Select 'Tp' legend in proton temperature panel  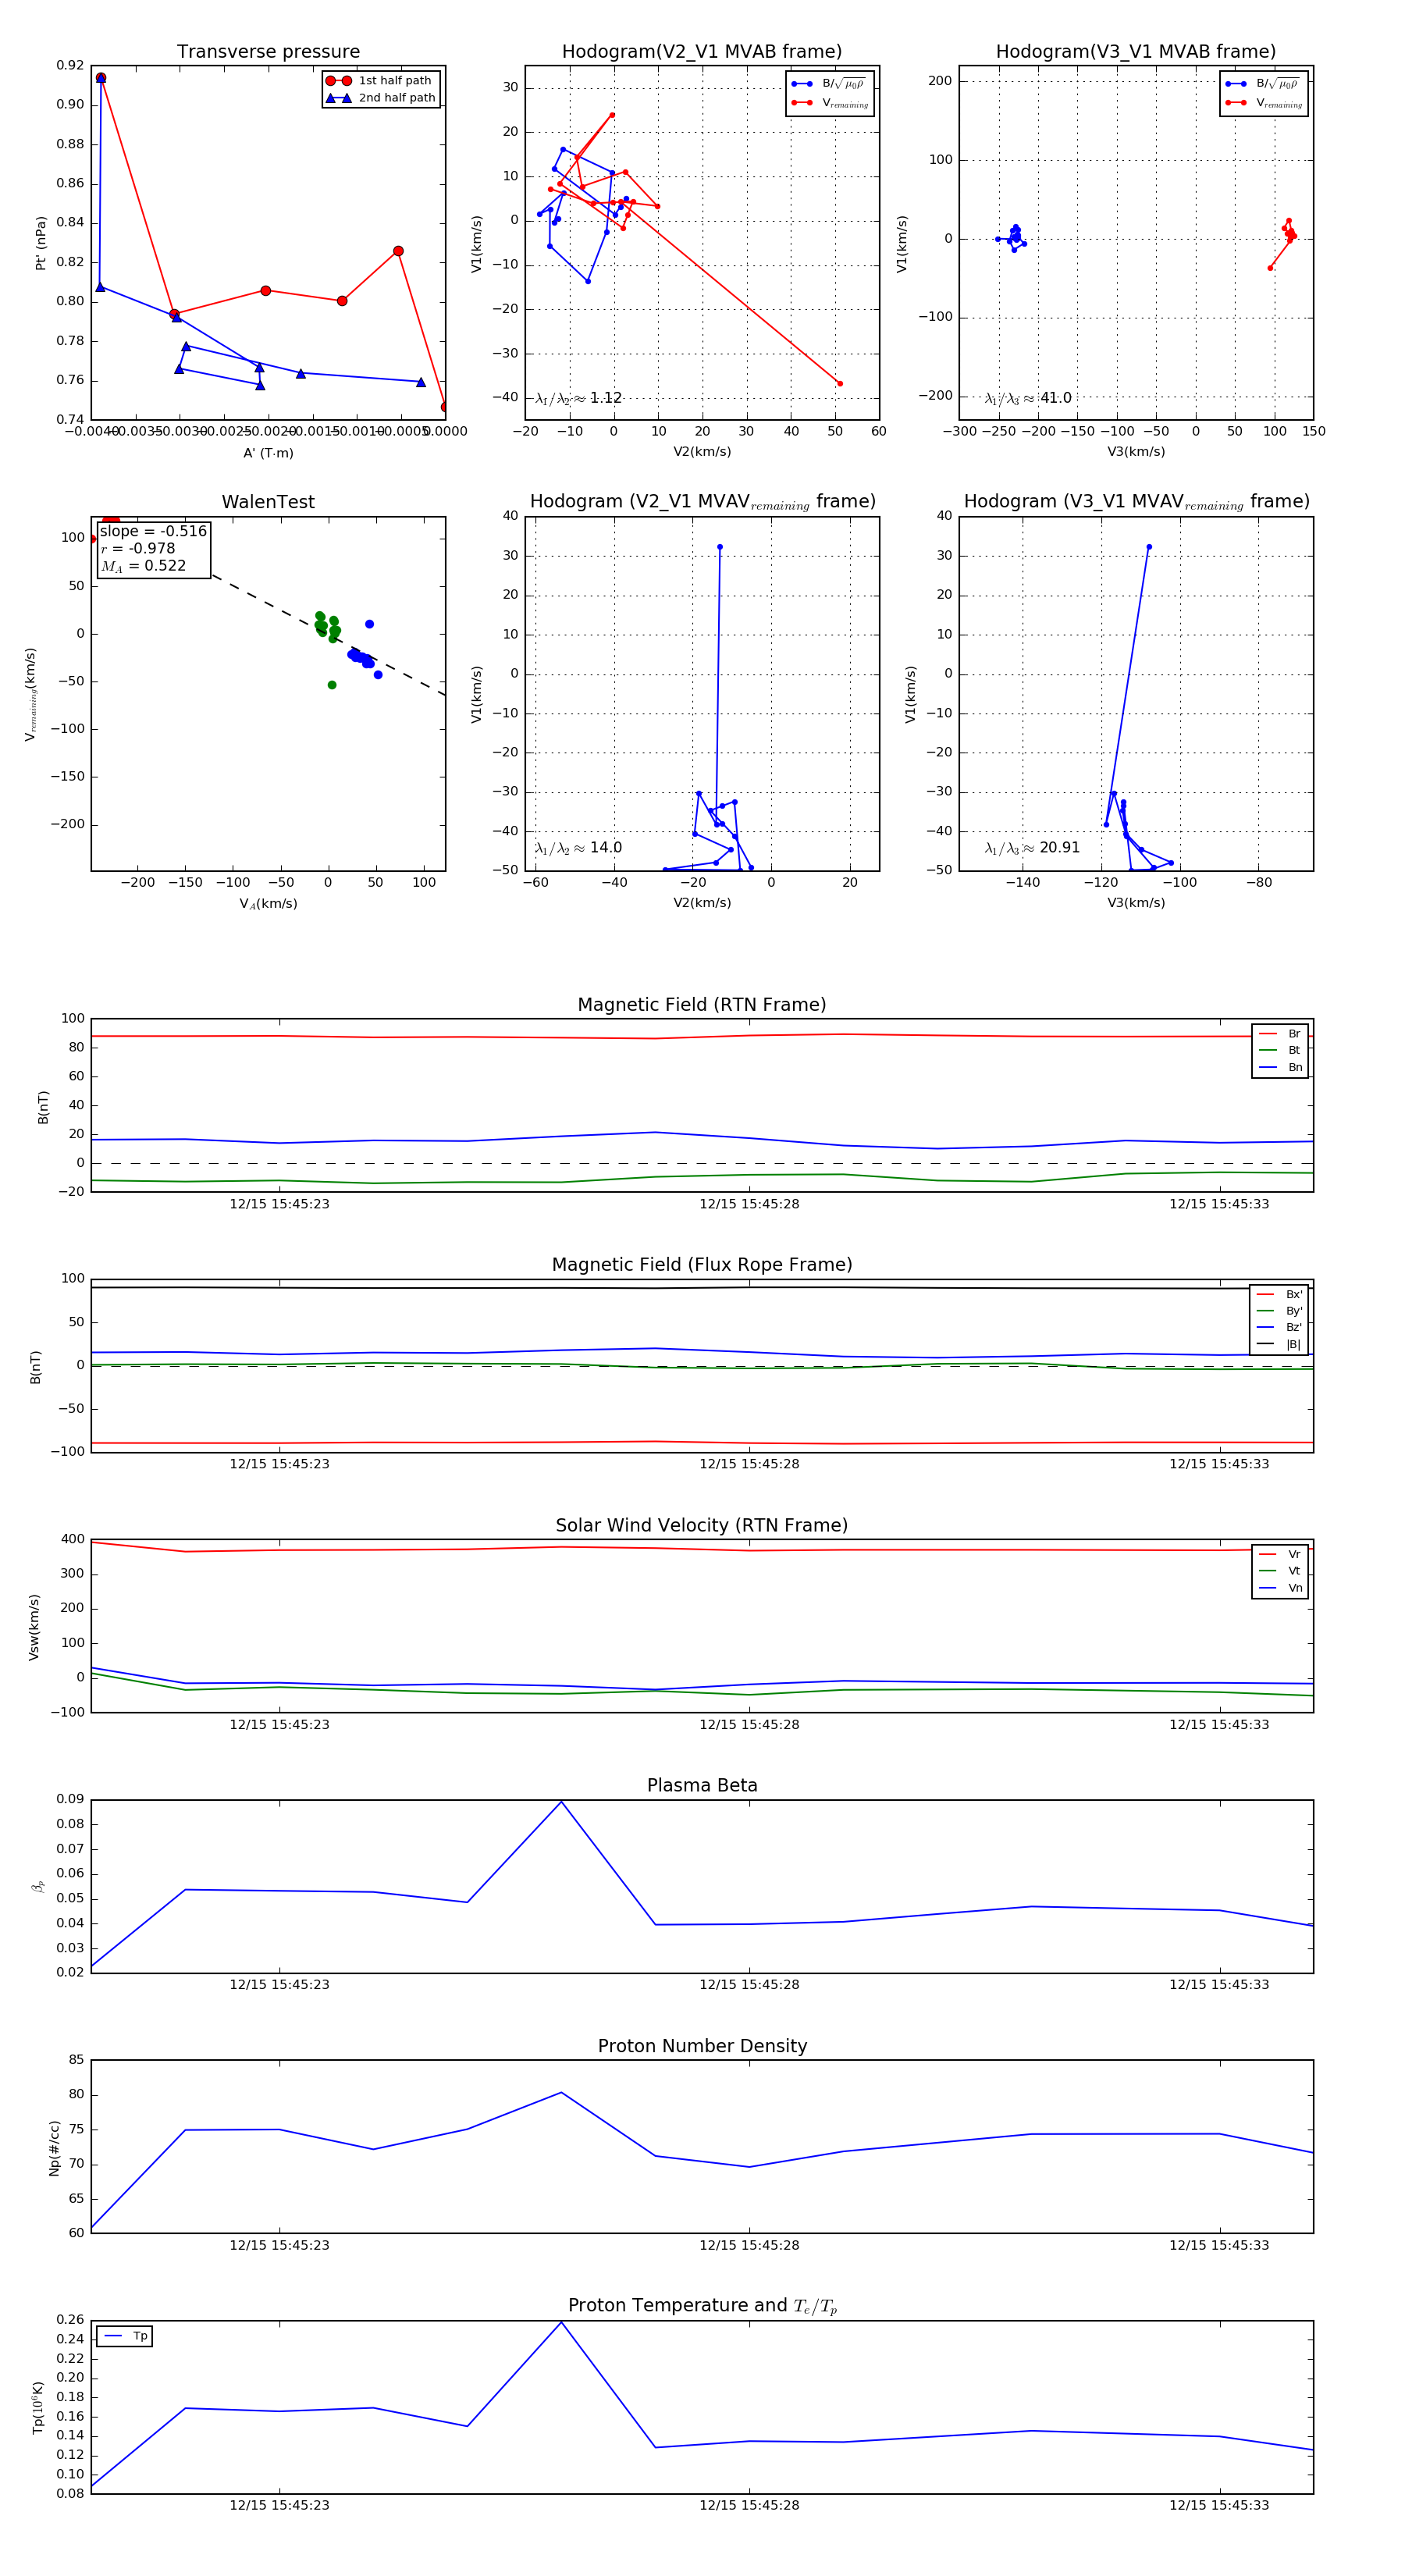125,2336
